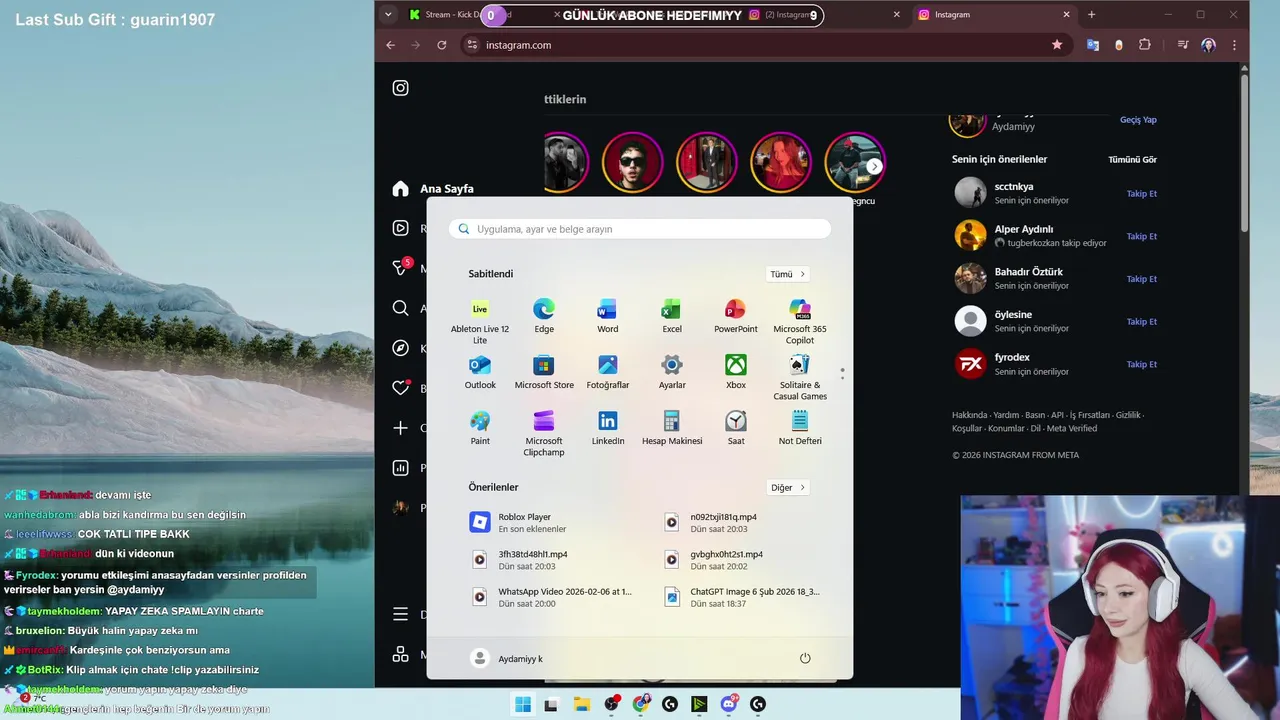The height and width of the screenshot is (720, 1280).
Task: Open Instagram notifications heart icon
Action: click(400, 388)
